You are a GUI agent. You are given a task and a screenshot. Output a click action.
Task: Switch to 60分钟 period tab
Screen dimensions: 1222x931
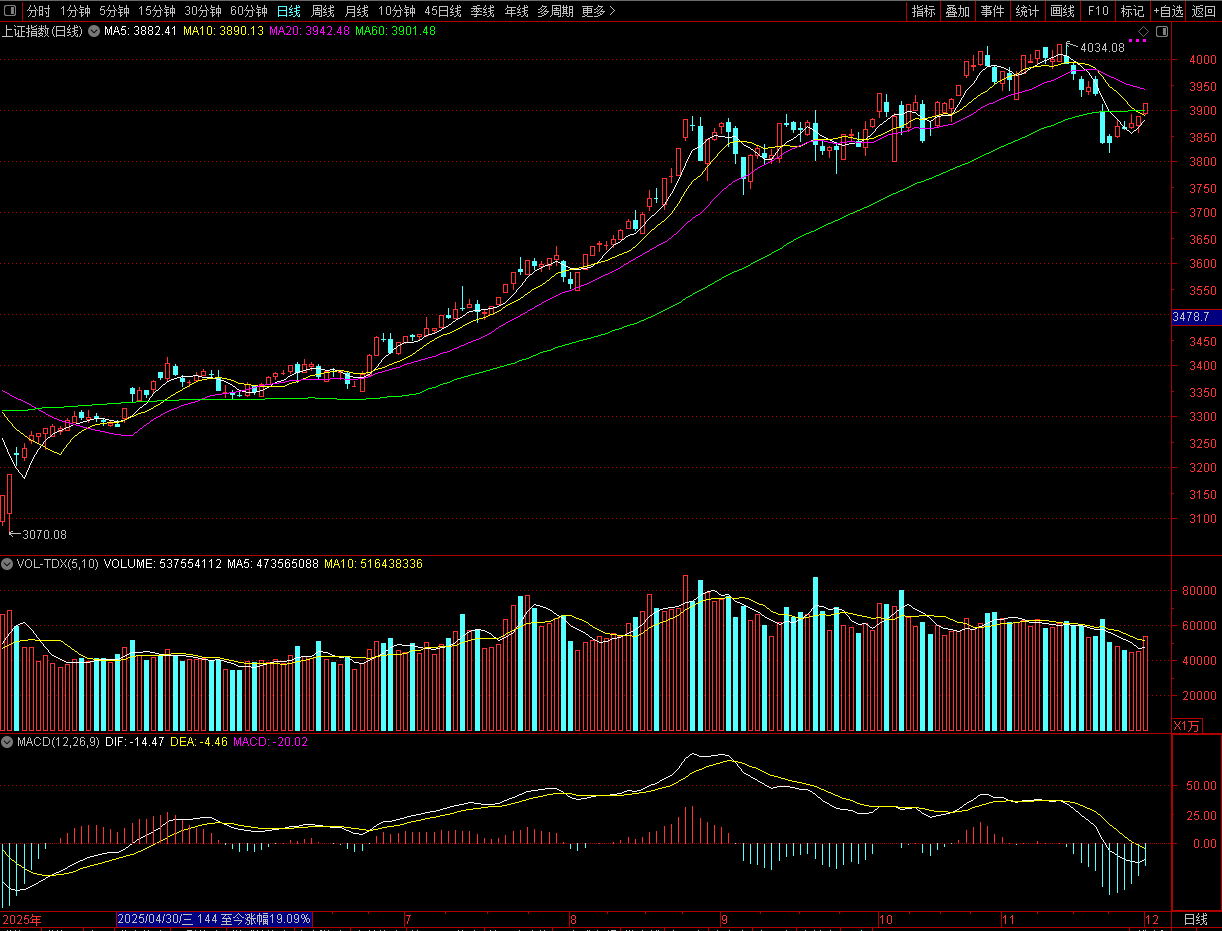coord(248,11)
